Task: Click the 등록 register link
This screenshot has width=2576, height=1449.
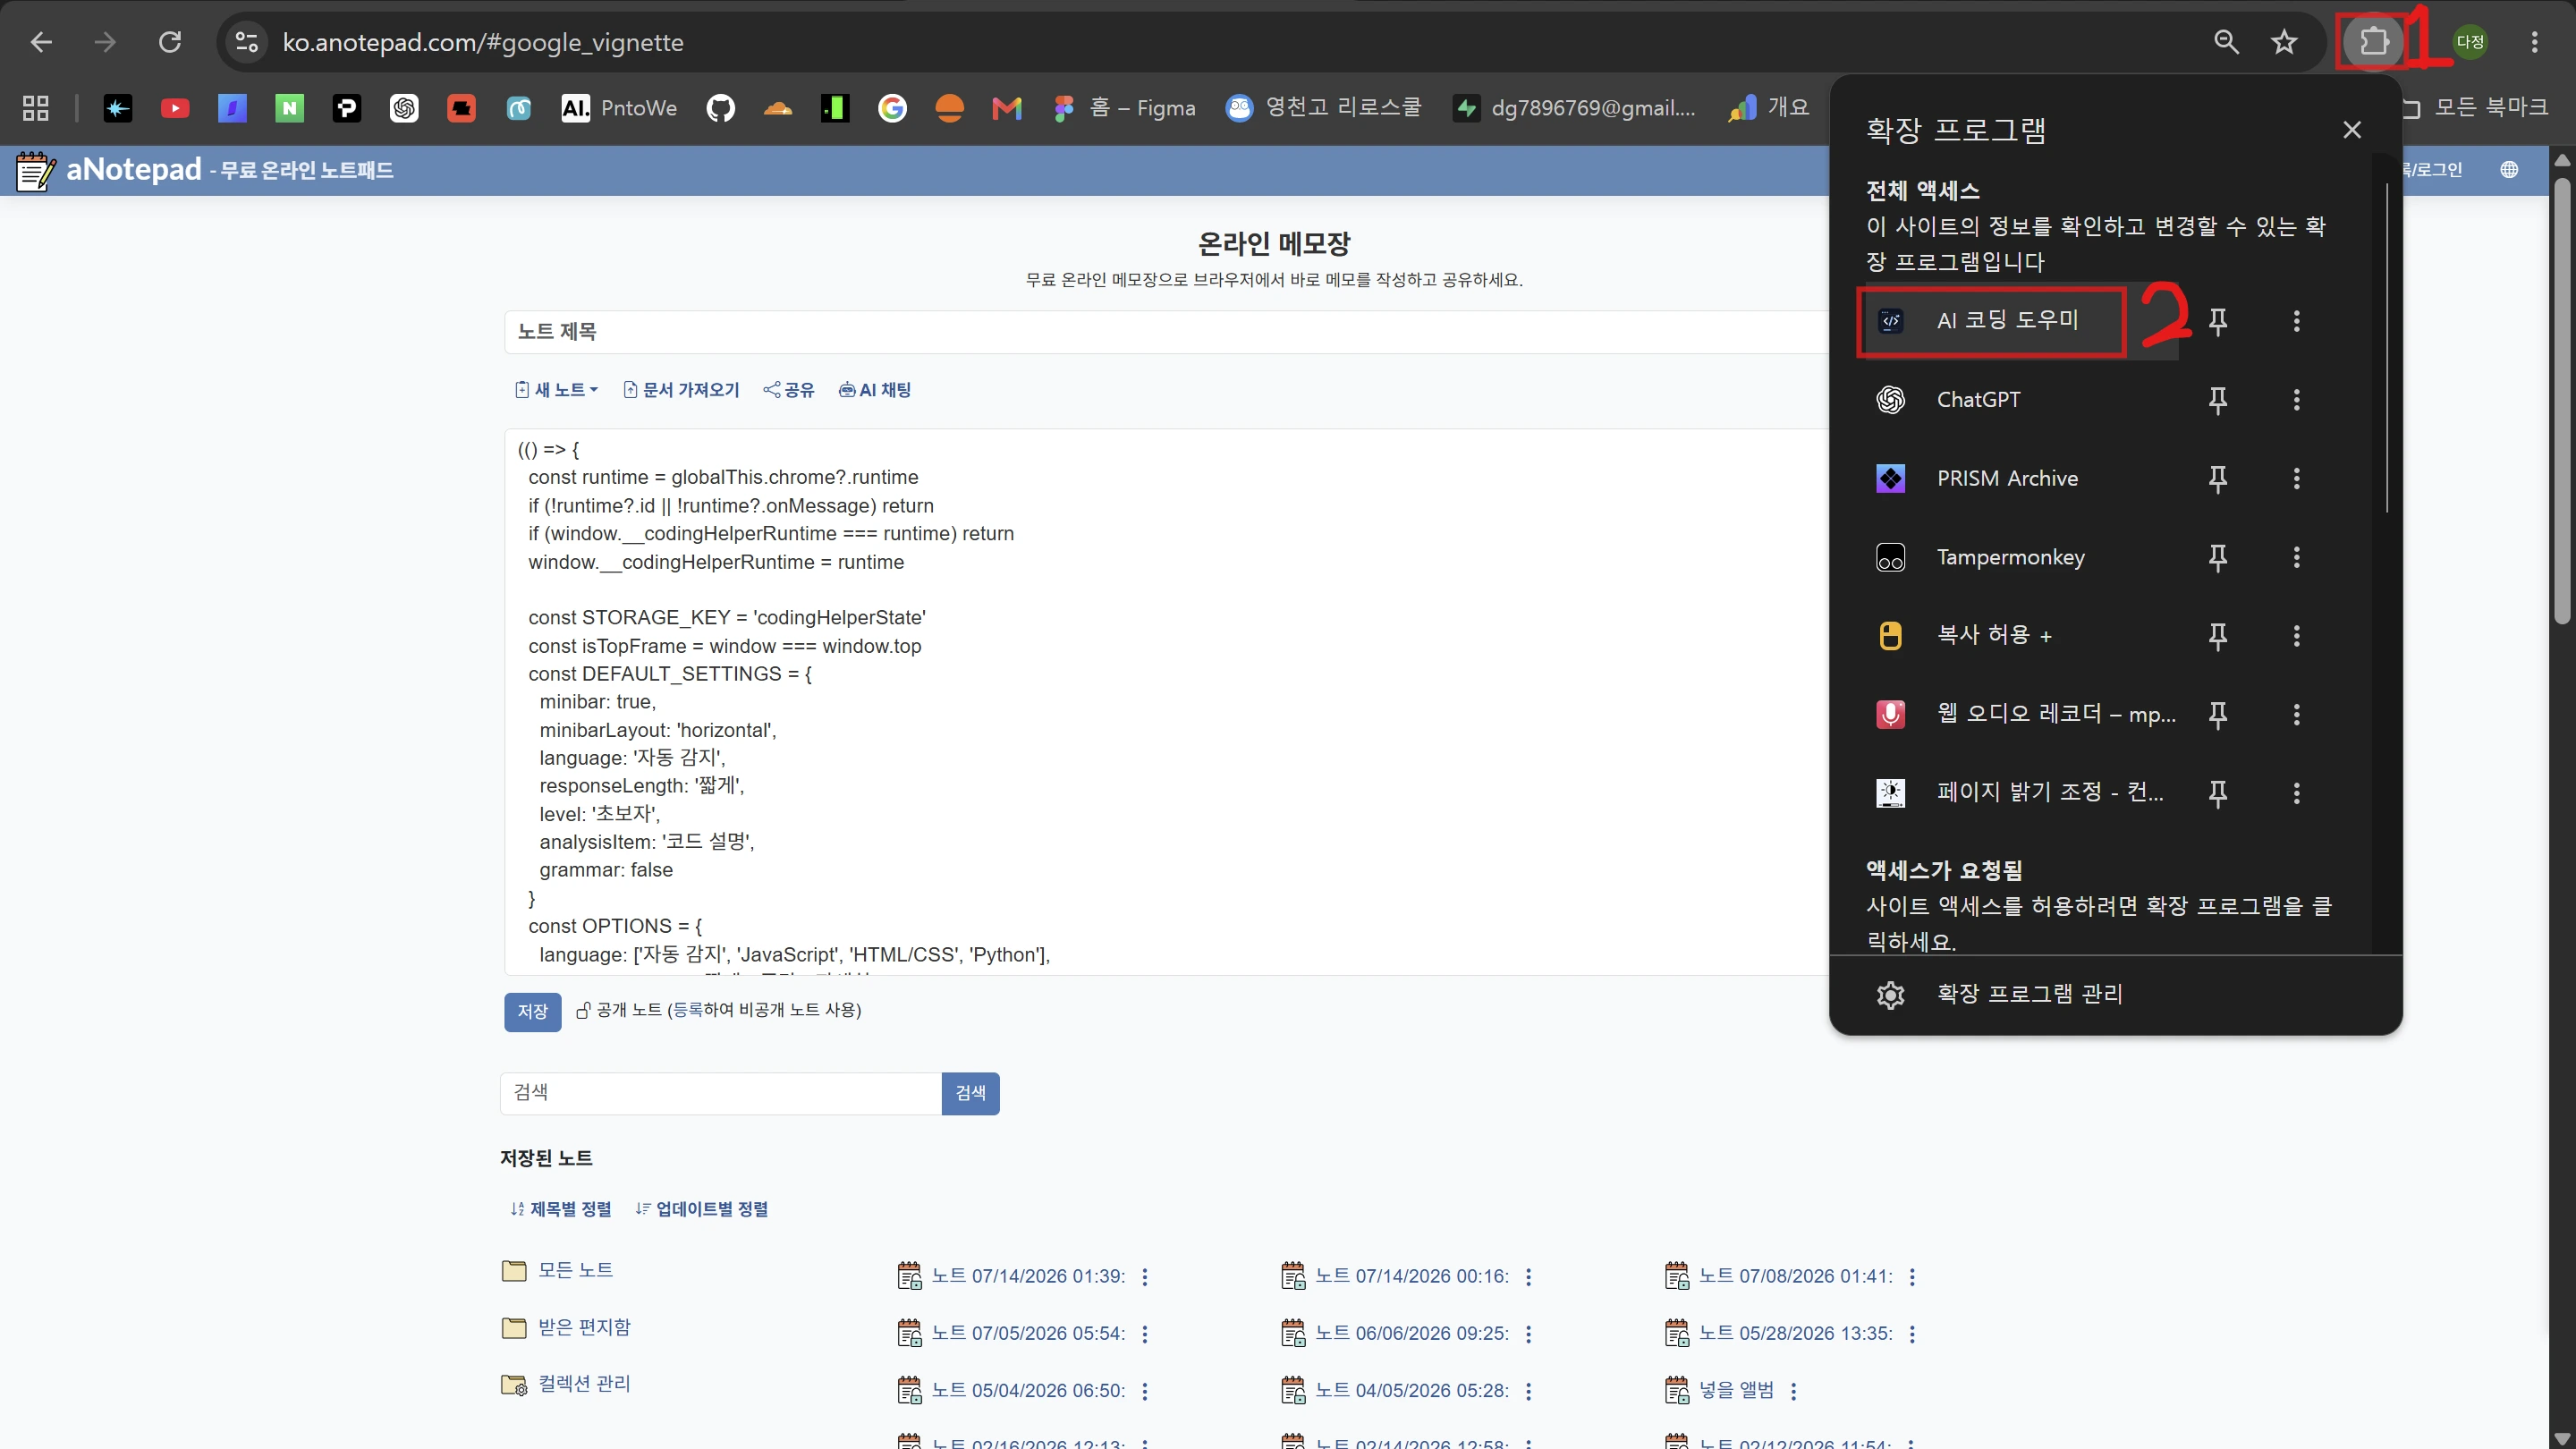Action: [x=688, y=1010]
